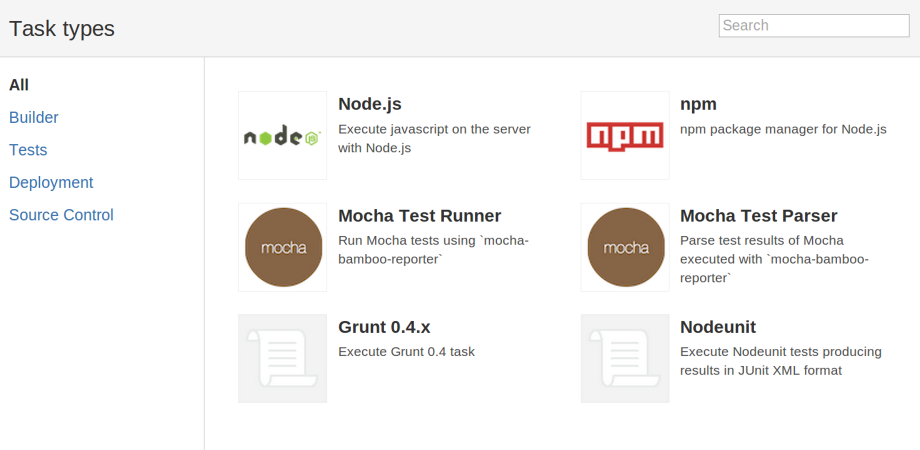The image size is (920, 450).
Task: Click the Nodeunit scroll placeholder icon
Action: (625, 358)
